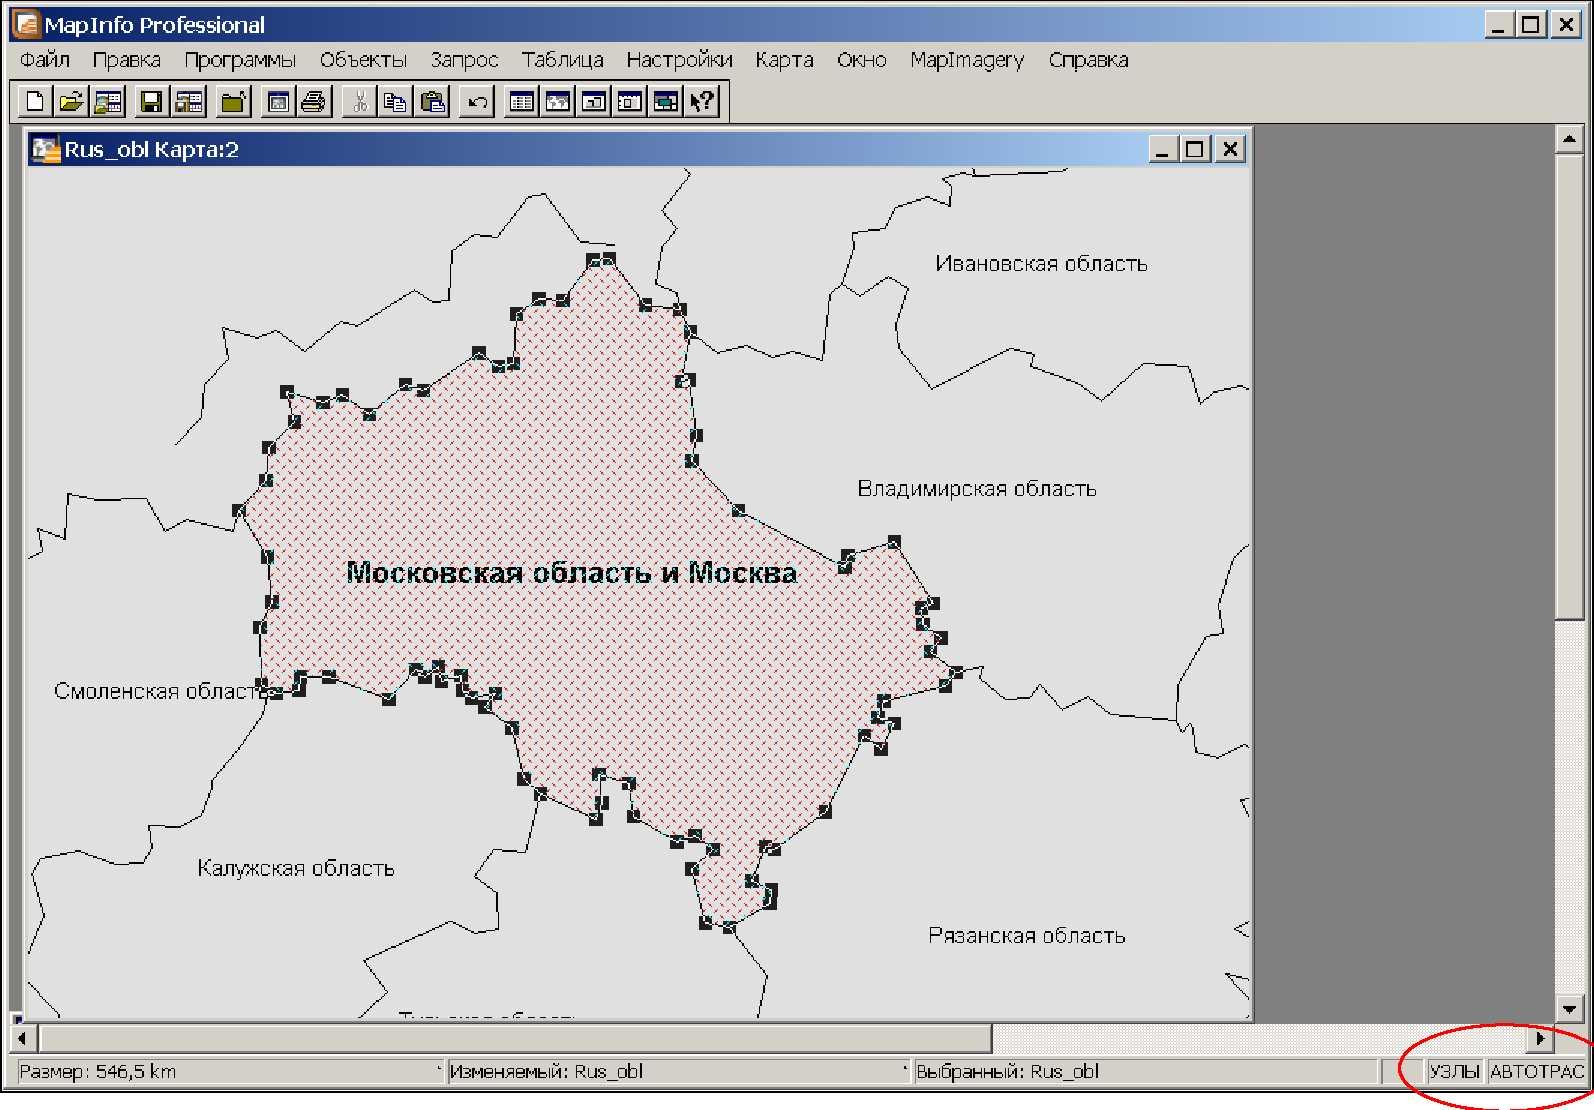Print the map using printer icon
The width and height of the screenshot is (1594, 1110).
pos(314,101)
